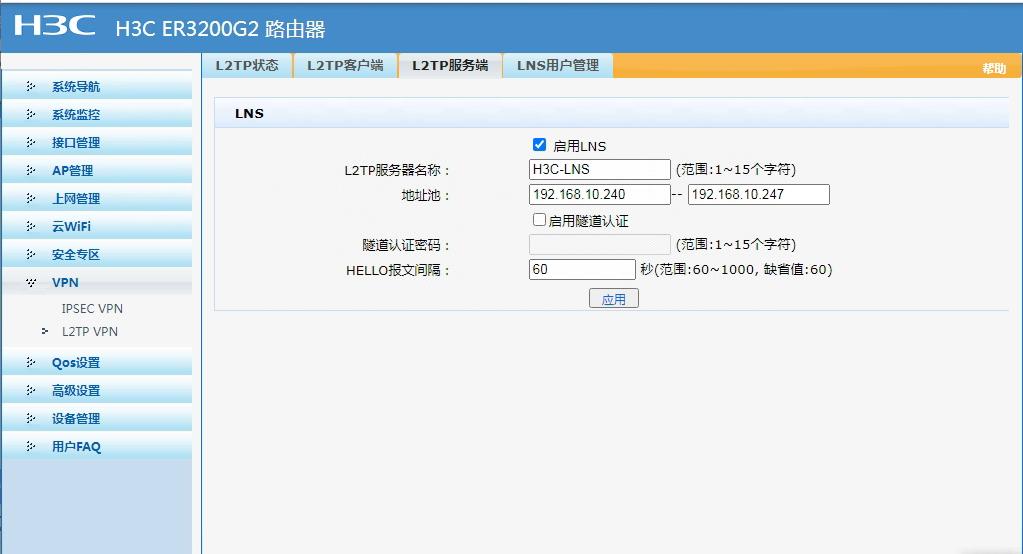The image size is (1023, 554).
Task: Click the address pool start field 192.168.10.240
Action: [x=600, y=194]
